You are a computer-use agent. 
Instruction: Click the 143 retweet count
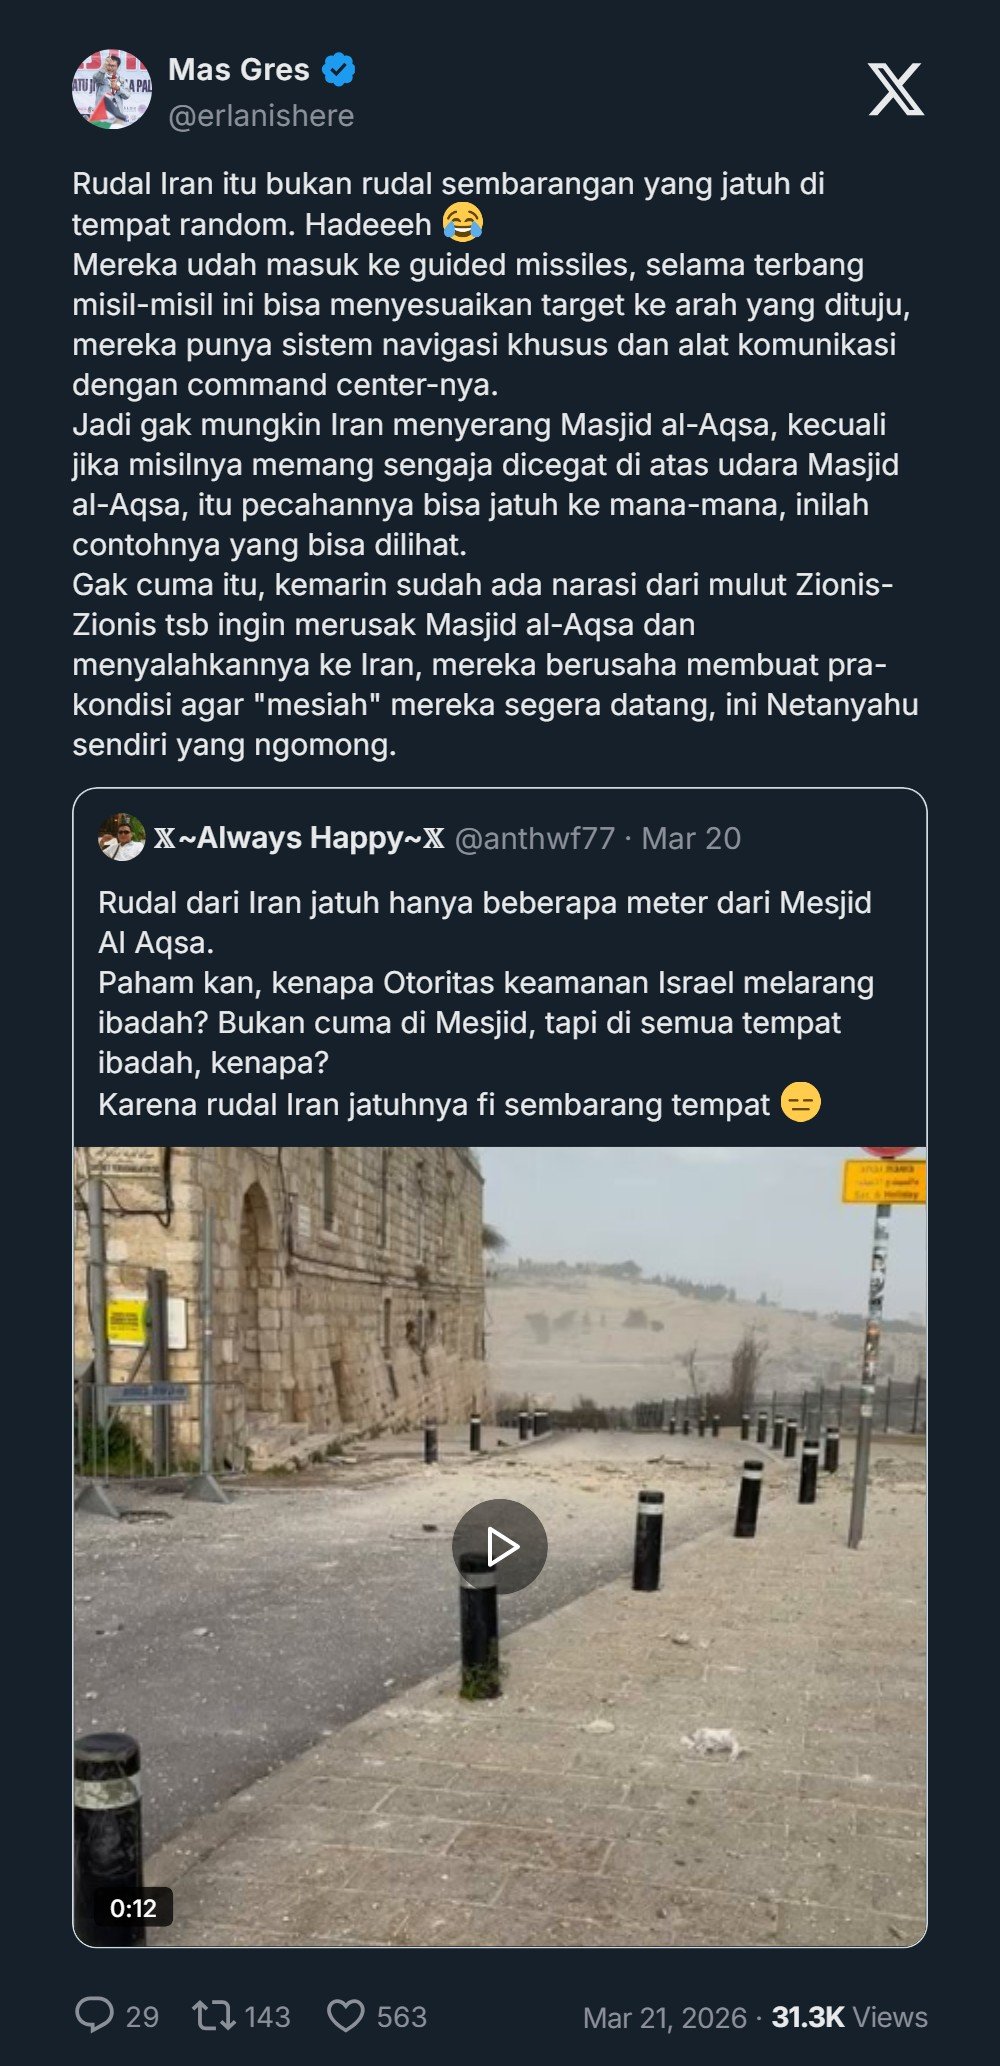(267, 2017)
